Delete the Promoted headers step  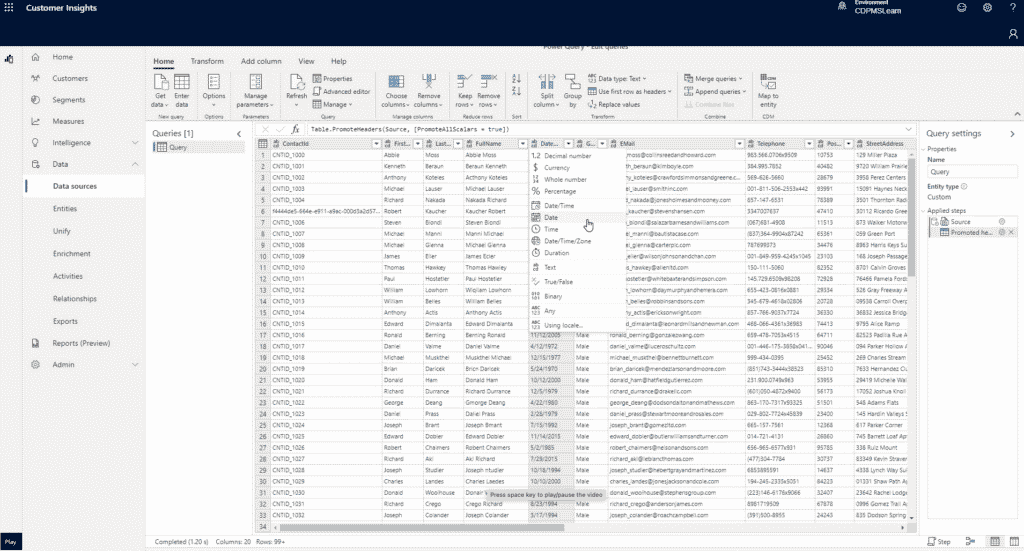1011,232
